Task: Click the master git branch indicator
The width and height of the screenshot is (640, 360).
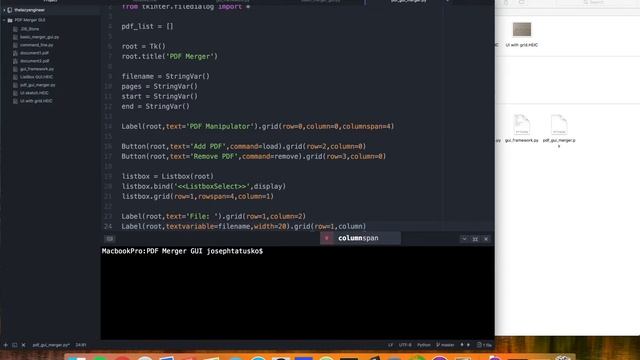Action: tap(445, 345)
